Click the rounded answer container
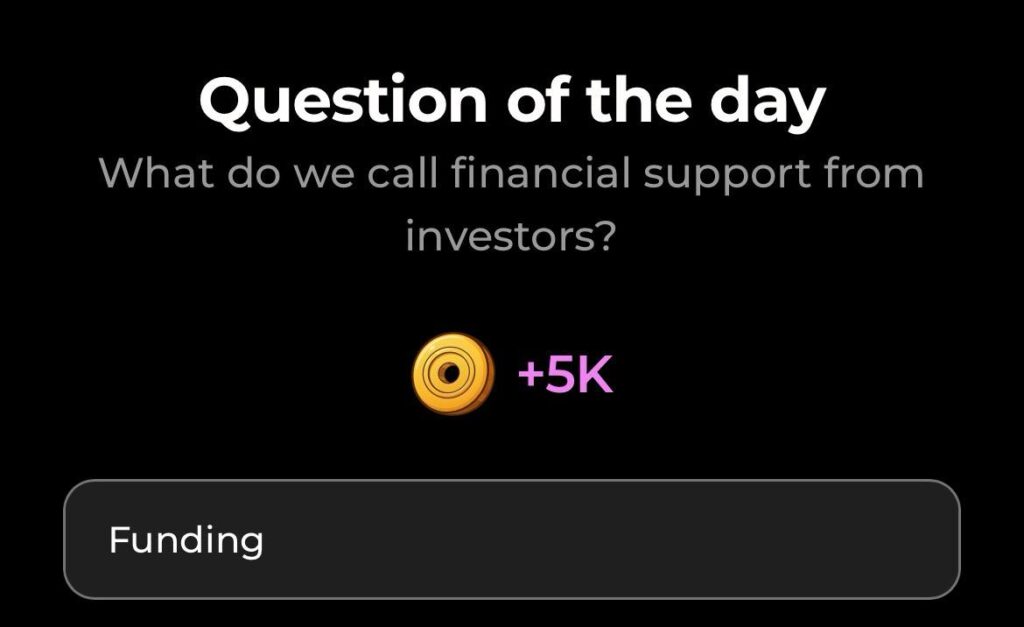1024x627 pixels. pyautogui.click(x=512, y=541)
